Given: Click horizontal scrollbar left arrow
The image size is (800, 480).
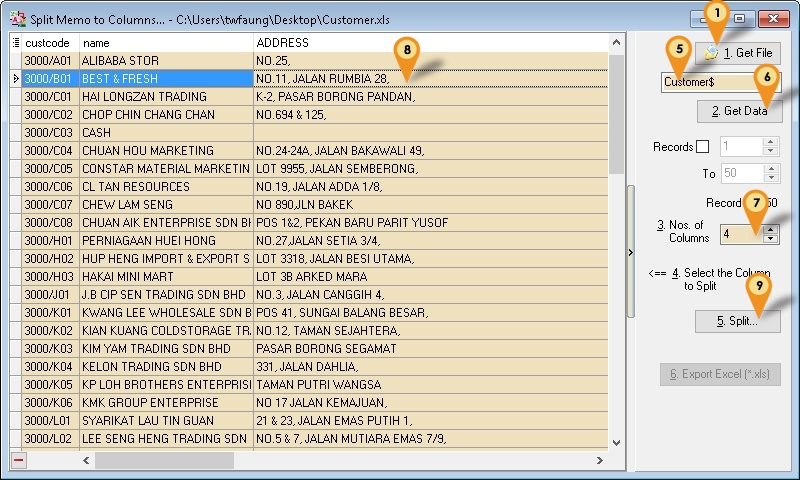Looking at the screenshot, I should click(x=88, y=461).
